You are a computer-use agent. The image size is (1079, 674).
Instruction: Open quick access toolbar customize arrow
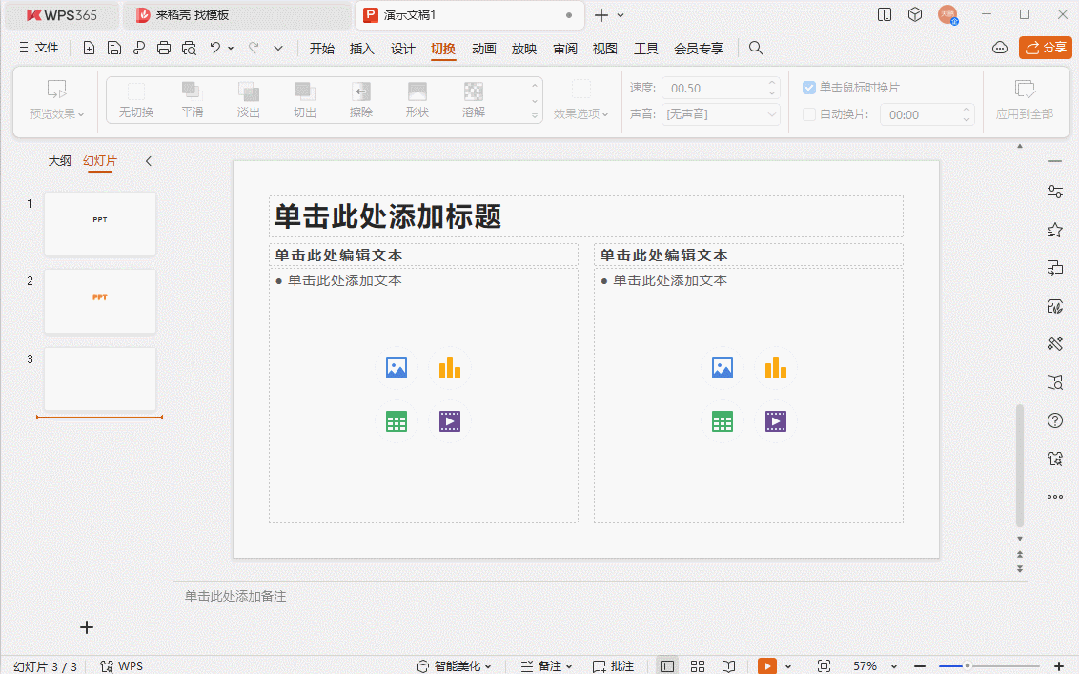(x=278, y=48)
